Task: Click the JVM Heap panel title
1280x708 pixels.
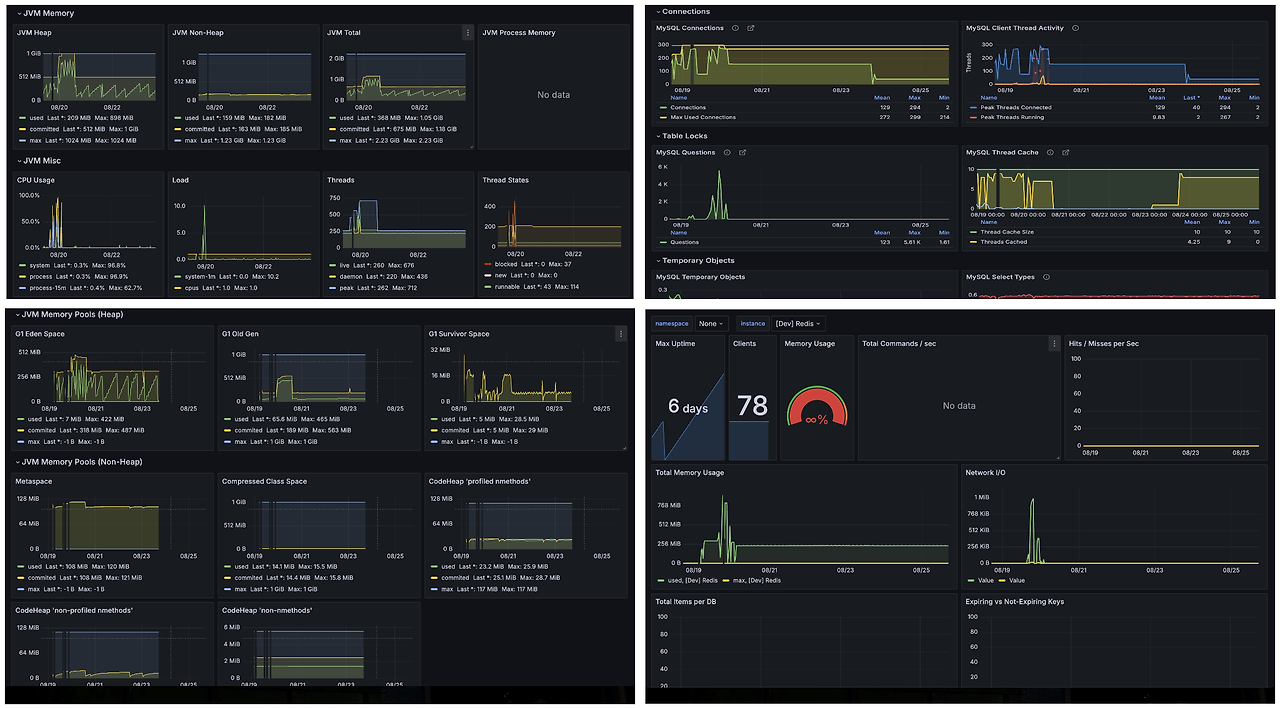Action: click(x=34, y=32)
